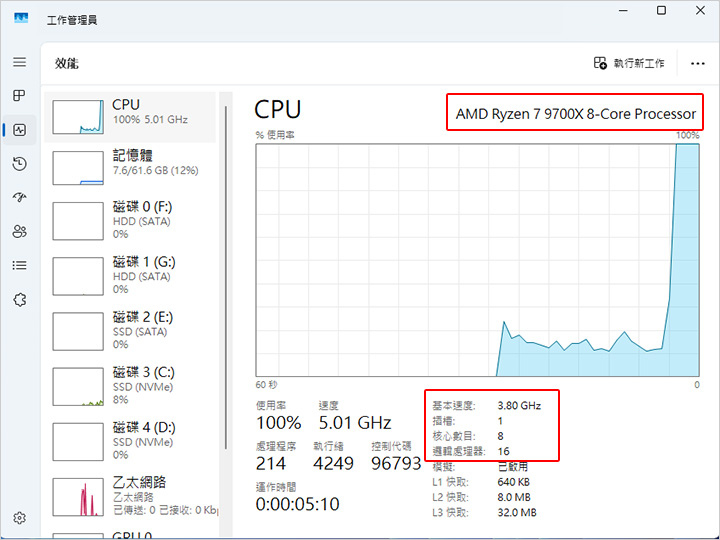Click the 32.0 MB L3 cache value

pyautogui.click(x=517, y=512)
